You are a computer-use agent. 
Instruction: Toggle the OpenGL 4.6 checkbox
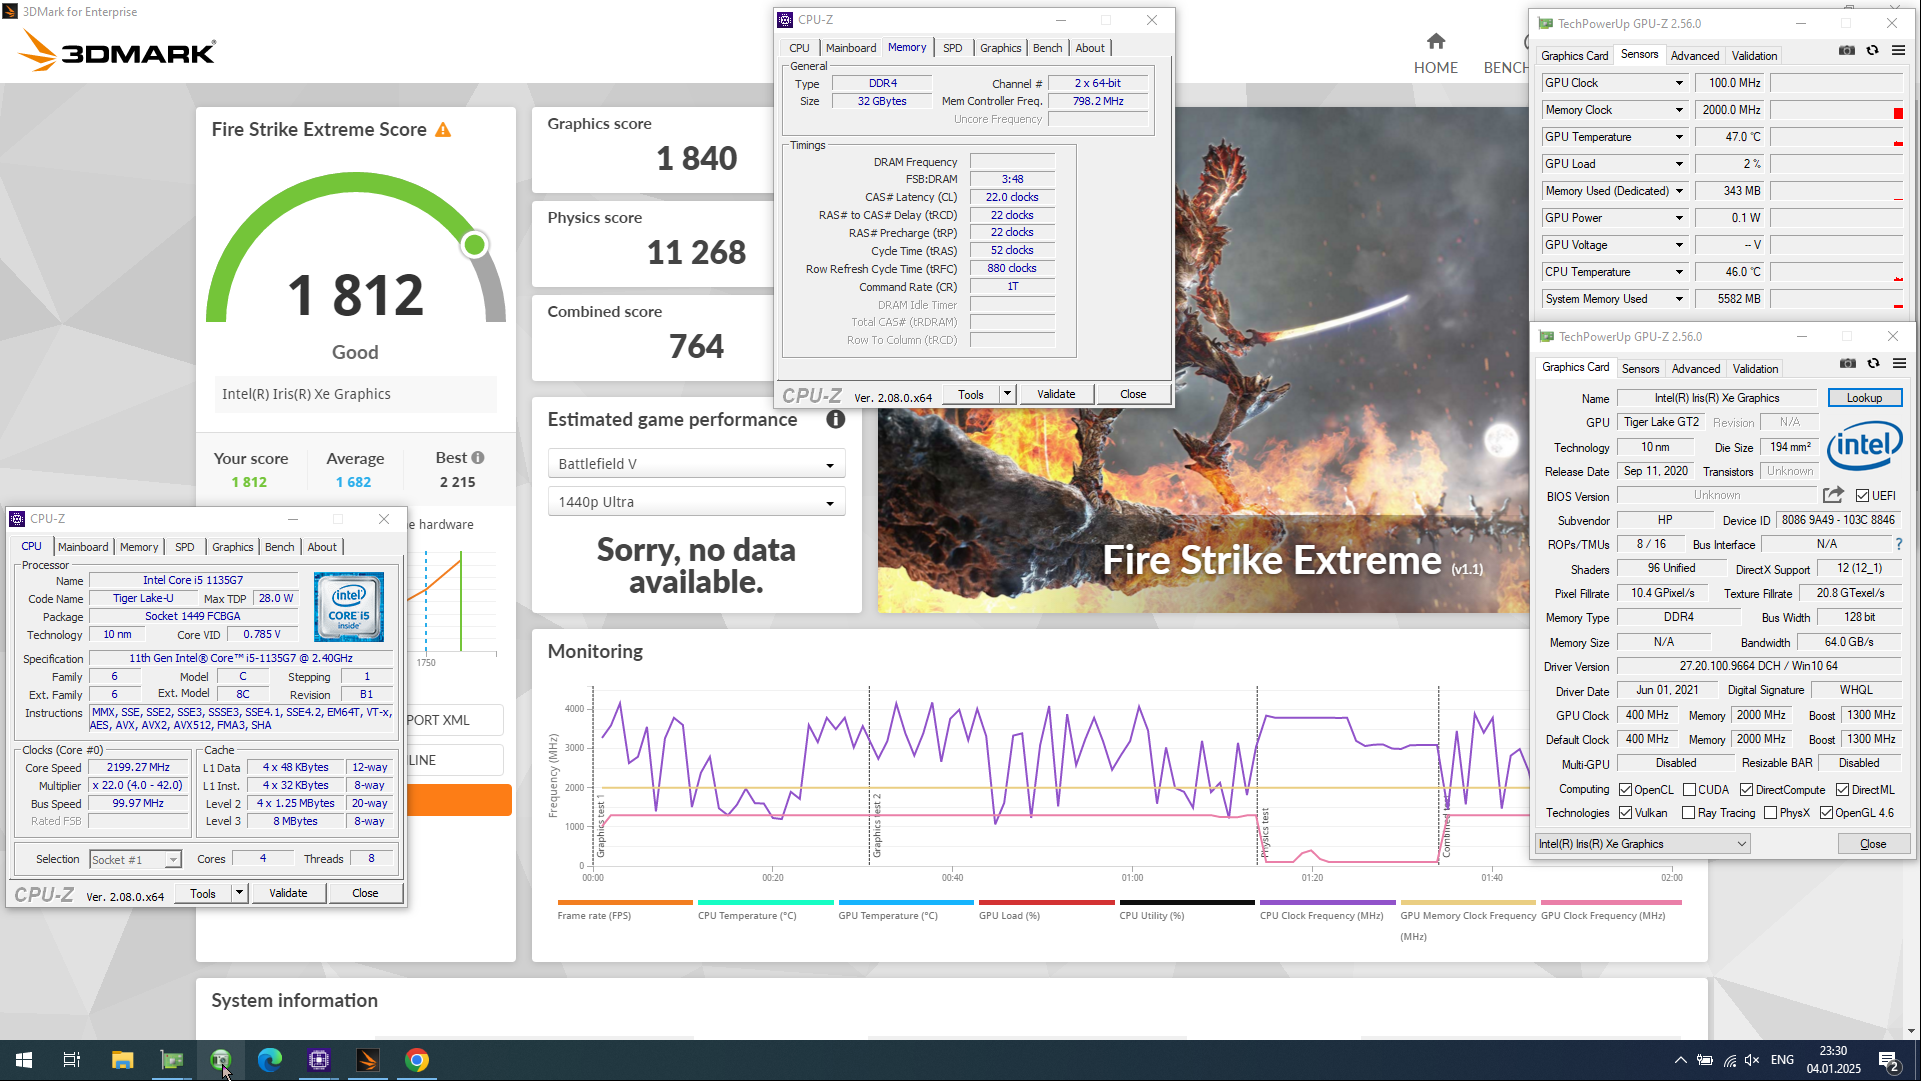pyautogui.click(x=1826, y=813)
